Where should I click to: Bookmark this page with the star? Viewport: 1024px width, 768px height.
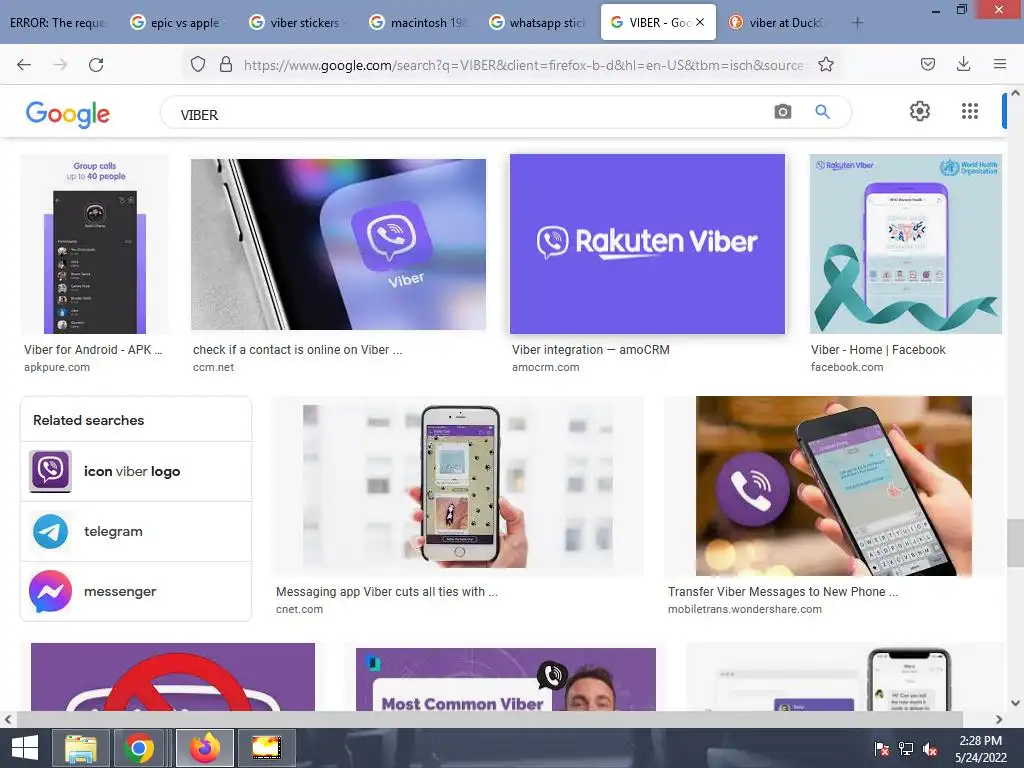(x=825, y=64)
